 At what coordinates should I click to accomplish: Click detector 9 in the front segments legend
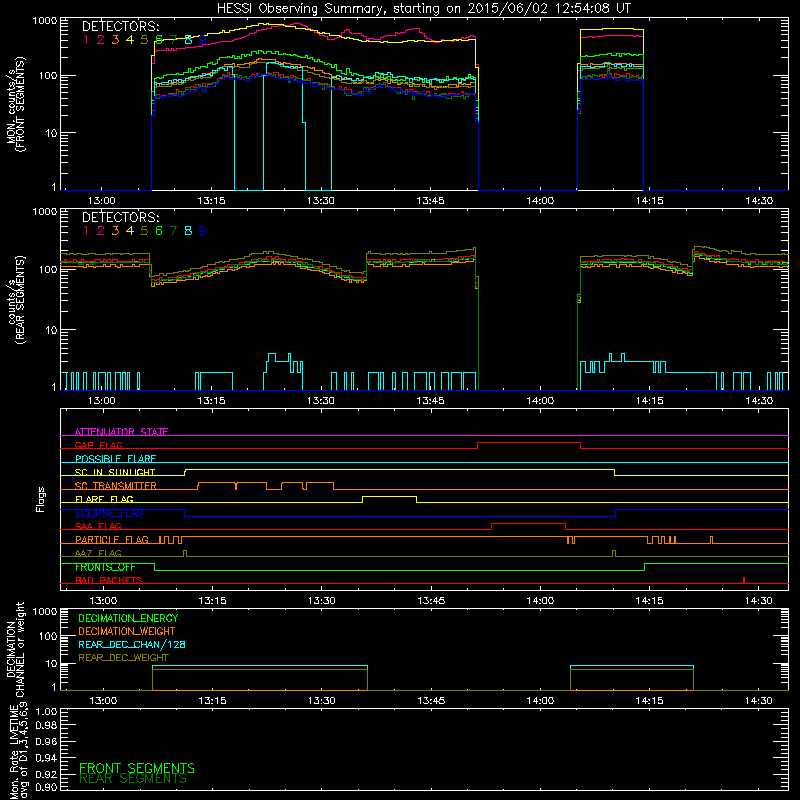tap(203, 40)
